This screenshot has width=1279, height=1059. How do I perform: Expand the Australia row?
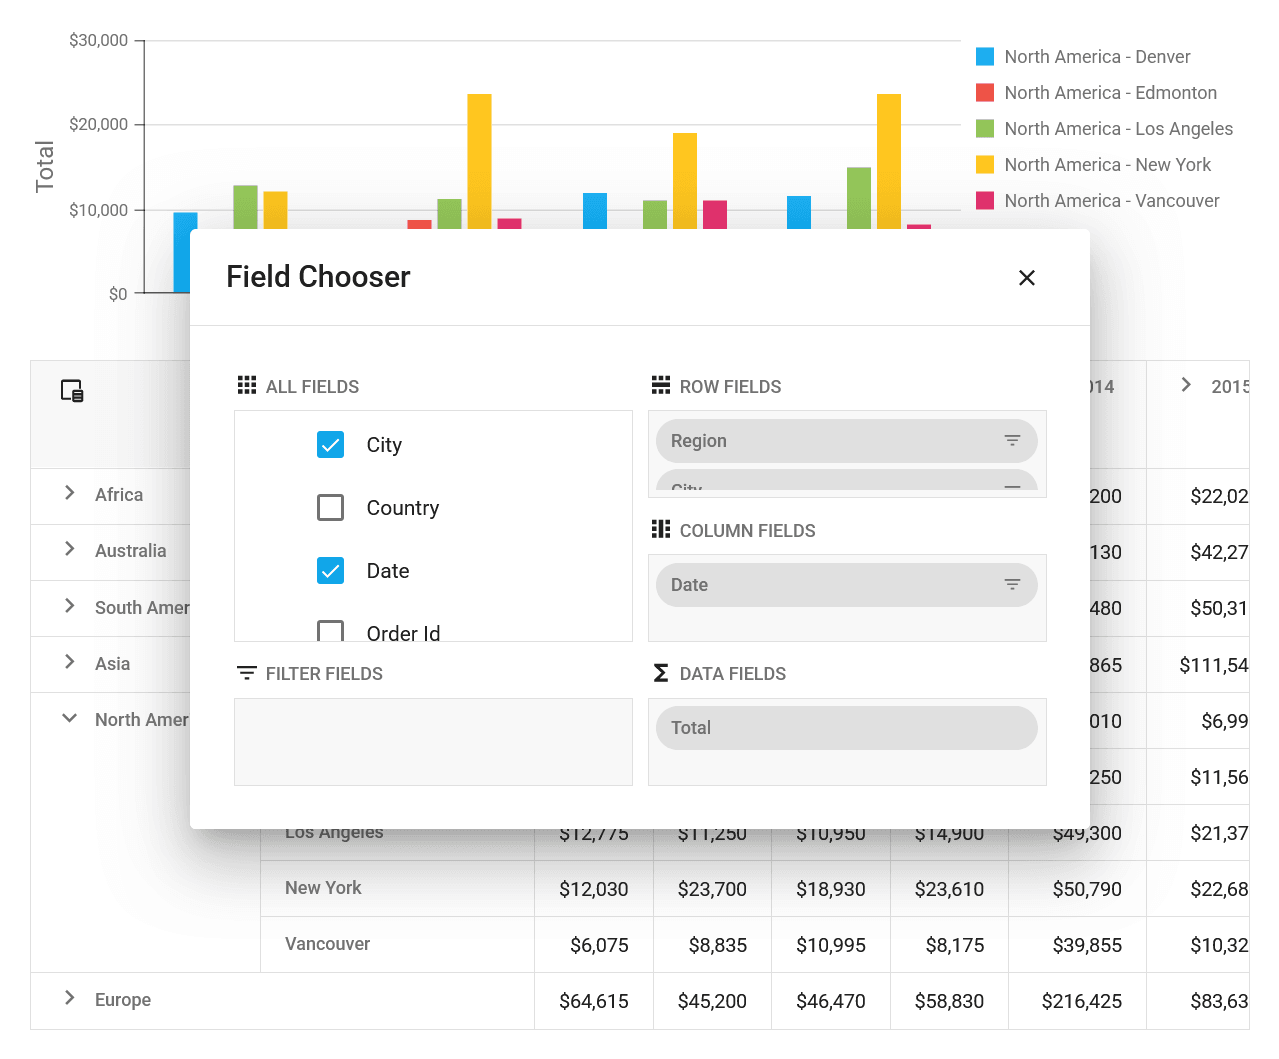click(x=70, y=549)
